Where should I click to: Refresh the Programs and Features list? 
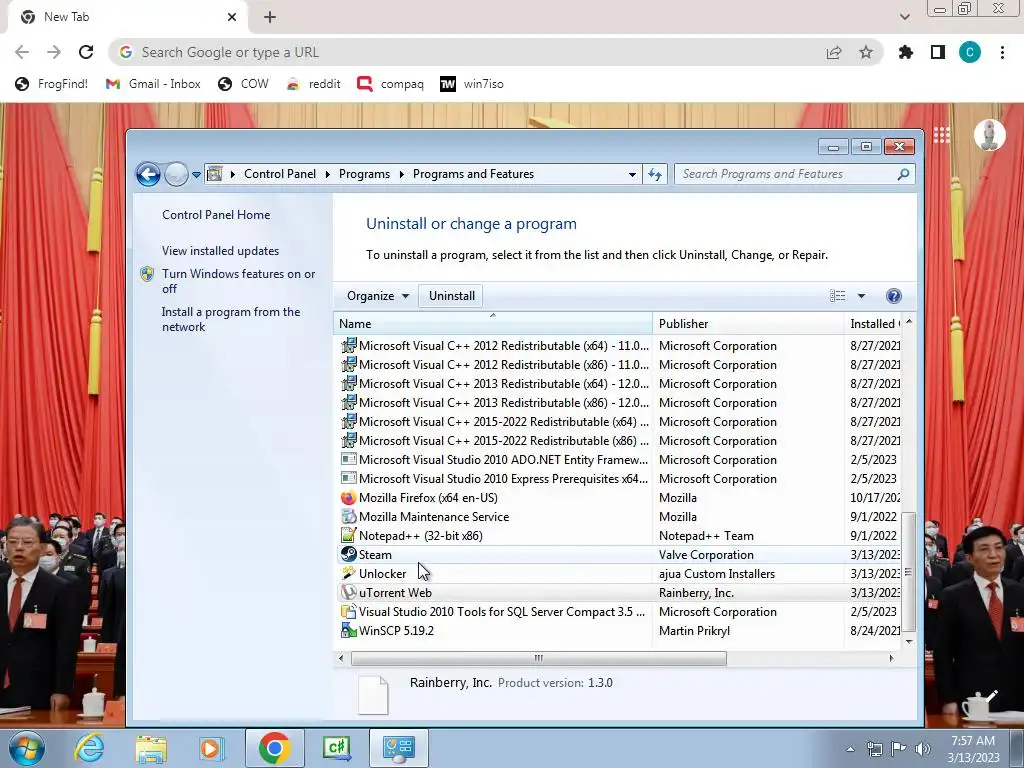pos(655,174)
